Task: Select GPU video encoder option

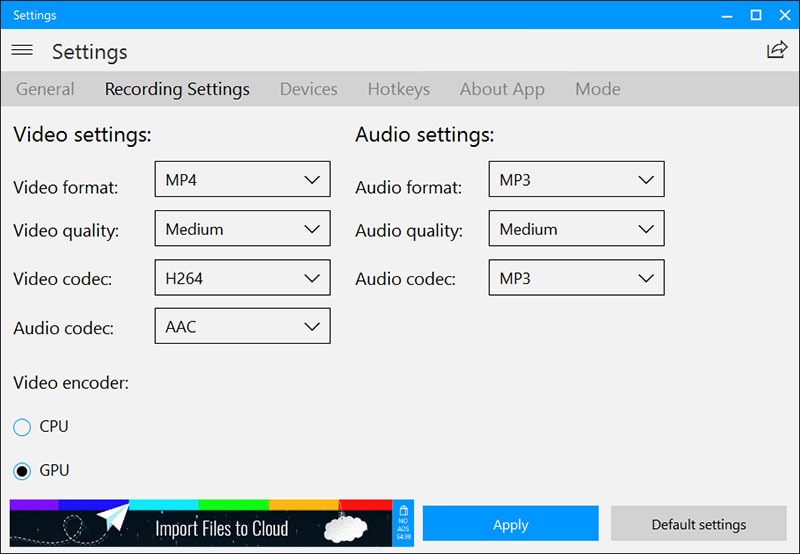Action: tap(22, 471)
